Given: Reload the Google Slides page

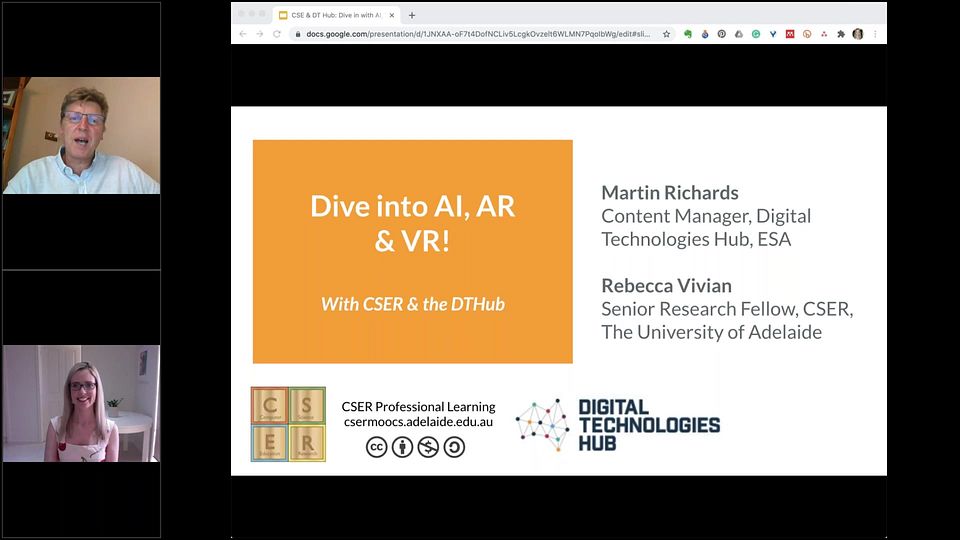Looking at the screenshot, I should point(276,34).
